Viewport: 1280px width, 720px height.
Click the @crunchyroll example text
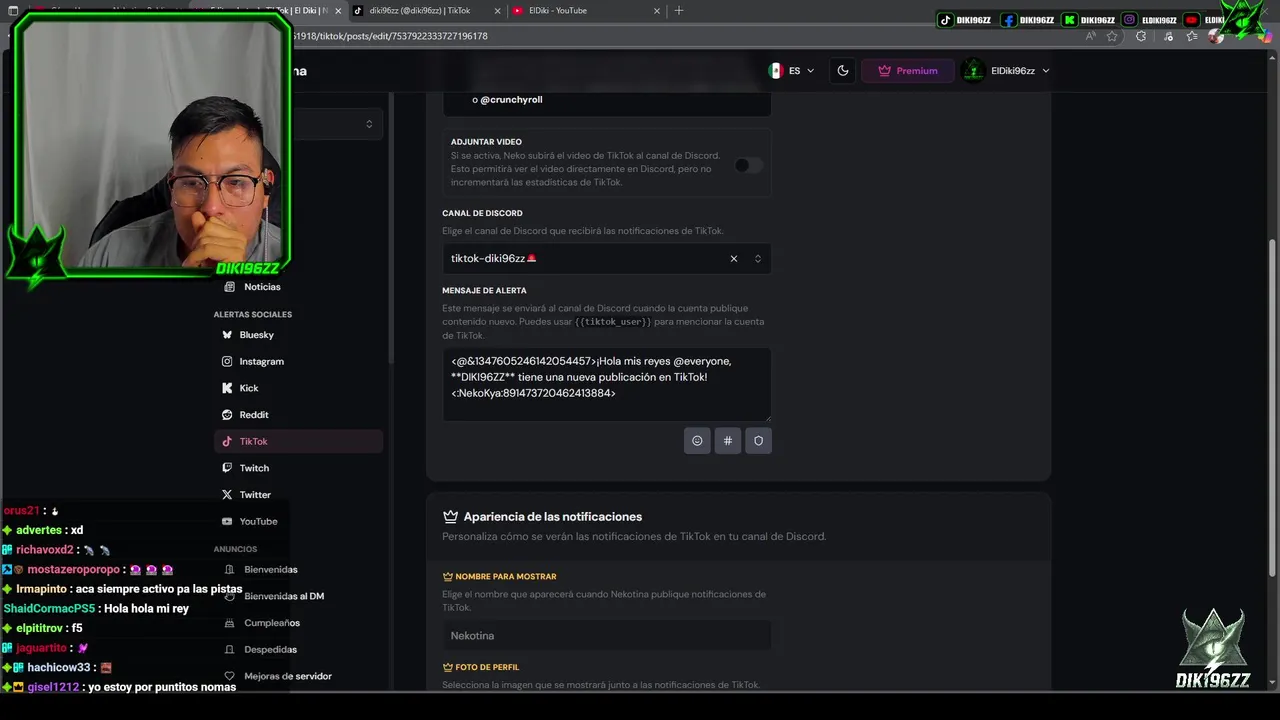[x=511, y=100]
